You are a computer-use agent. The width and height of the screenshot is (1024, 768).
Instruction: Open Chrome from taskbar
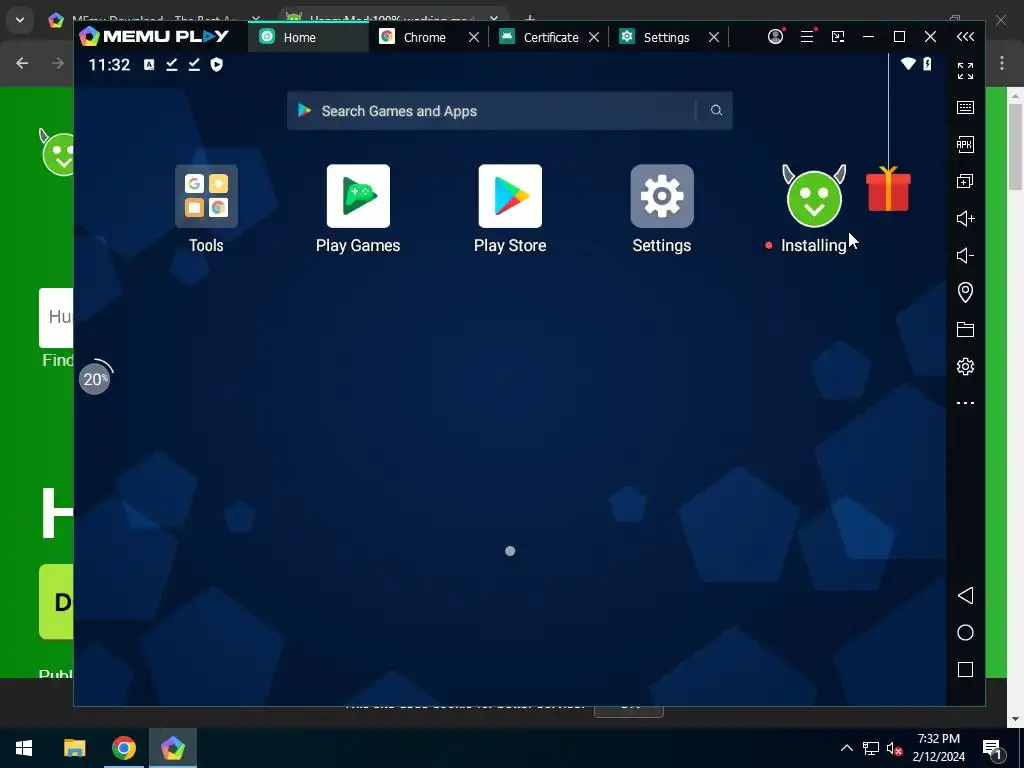pos(123,748)
